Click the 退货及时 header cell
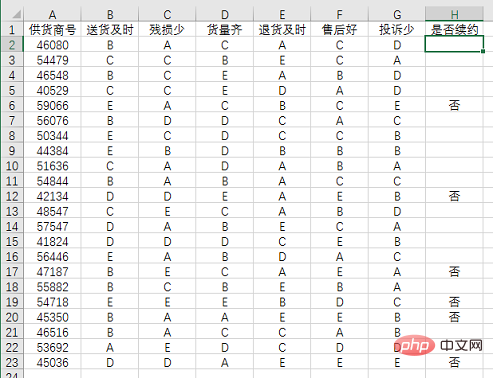Screen dimensions: 493x378 coord(282,30)
